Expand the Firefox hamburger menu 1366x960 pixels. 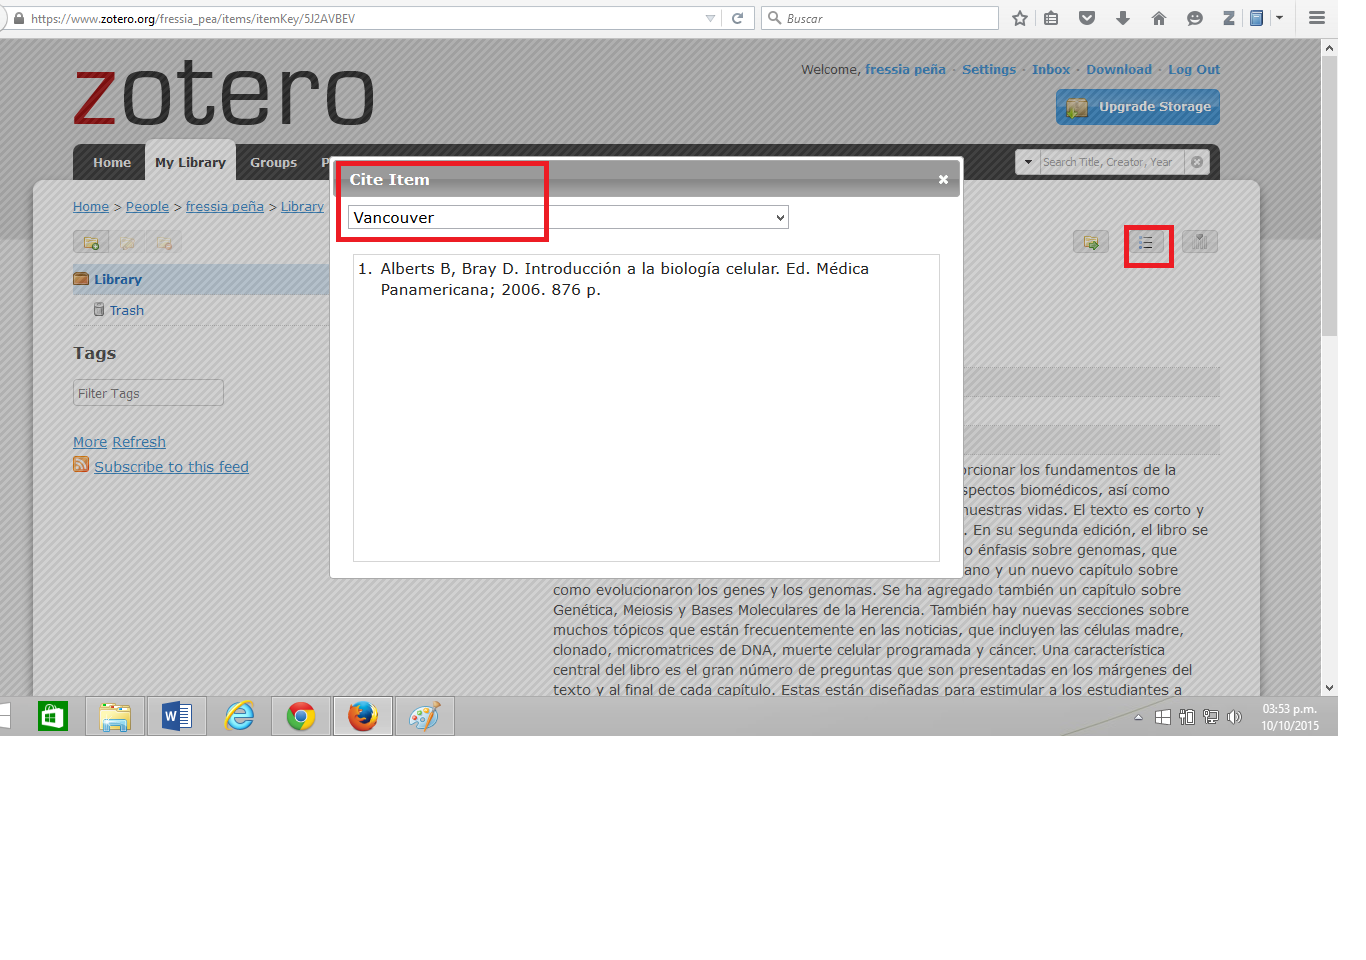coord(1317,17)
